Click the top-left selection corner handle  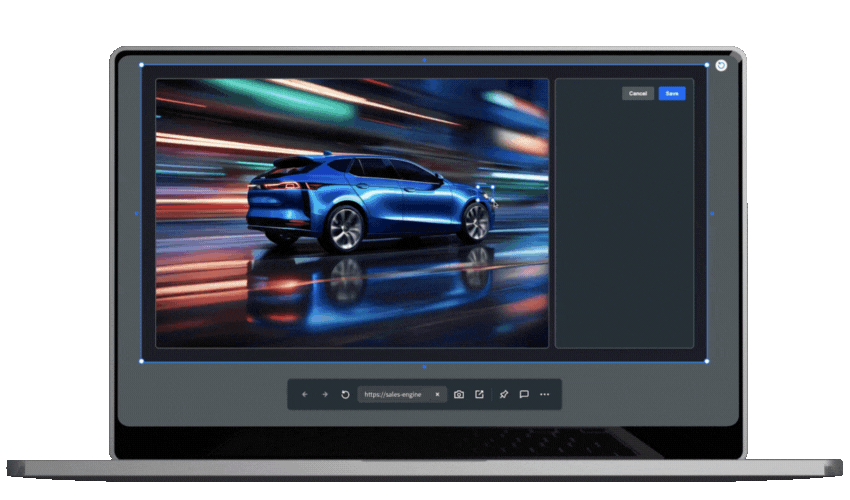click(x=141, y=66)
